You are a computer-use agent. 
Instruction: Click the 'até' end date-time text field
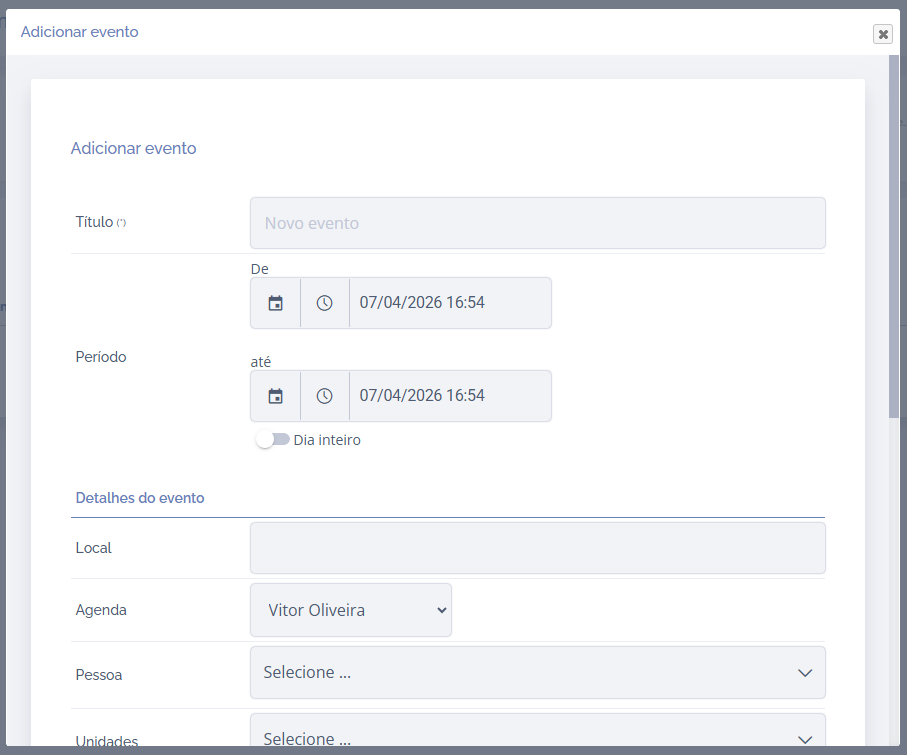pos(449,396)
